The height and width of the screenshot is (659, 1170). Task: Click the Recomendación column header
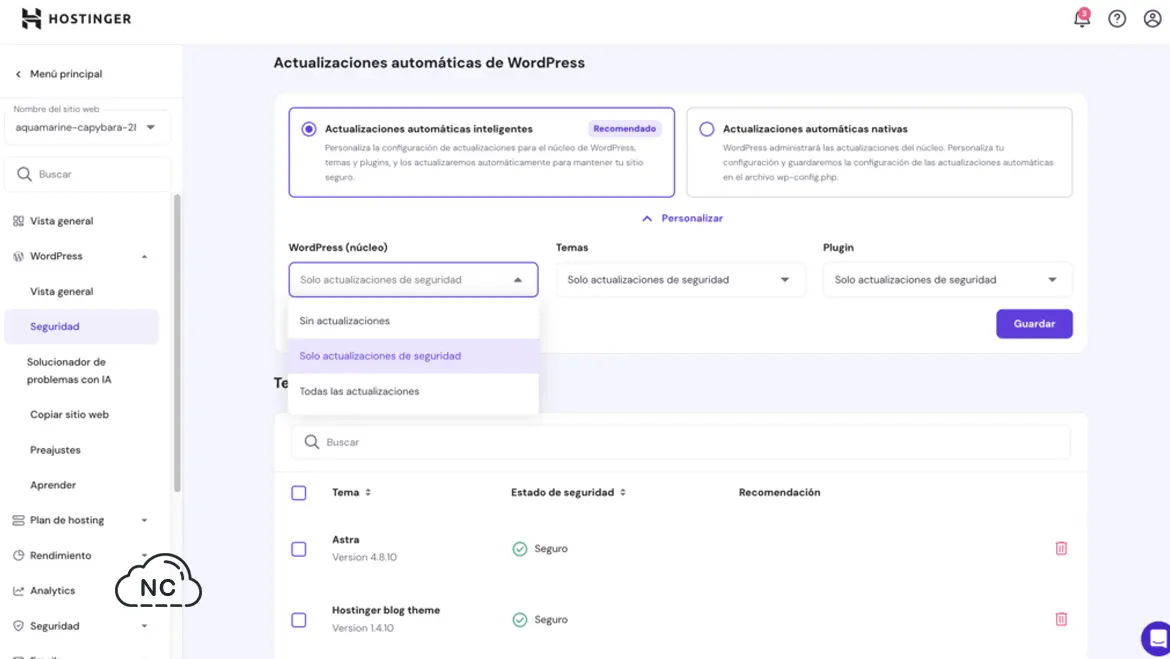pyautogui.click(x=779, y=493)
